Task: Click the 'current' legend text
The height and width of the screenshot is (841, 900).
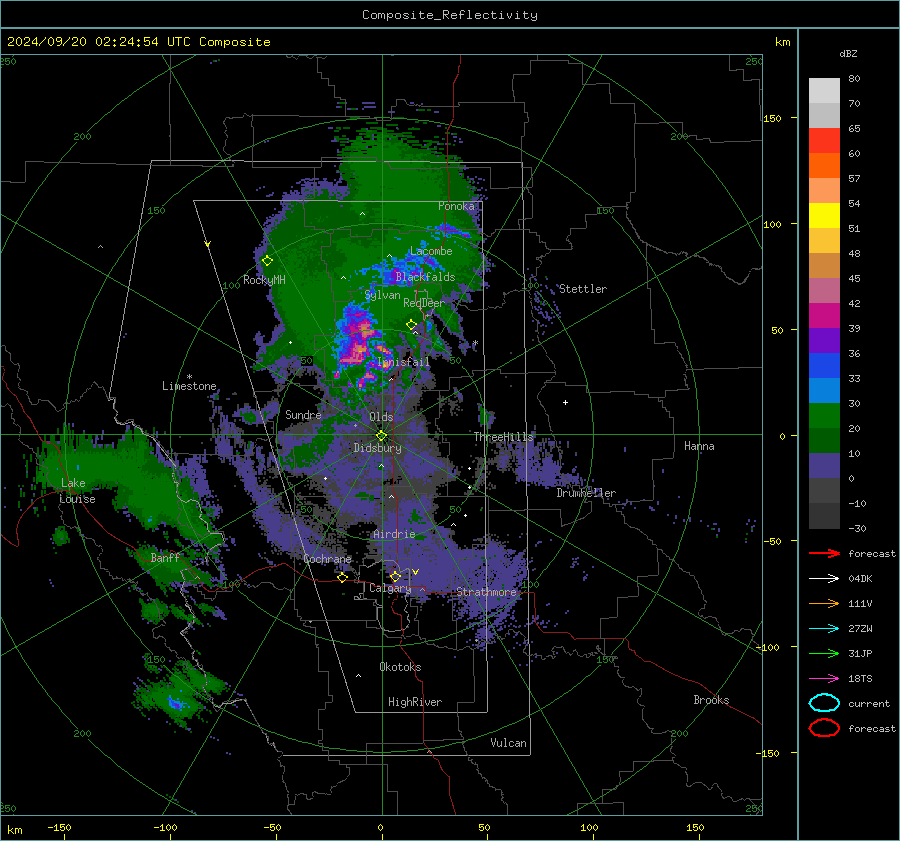Action: [x=869, y=703]
